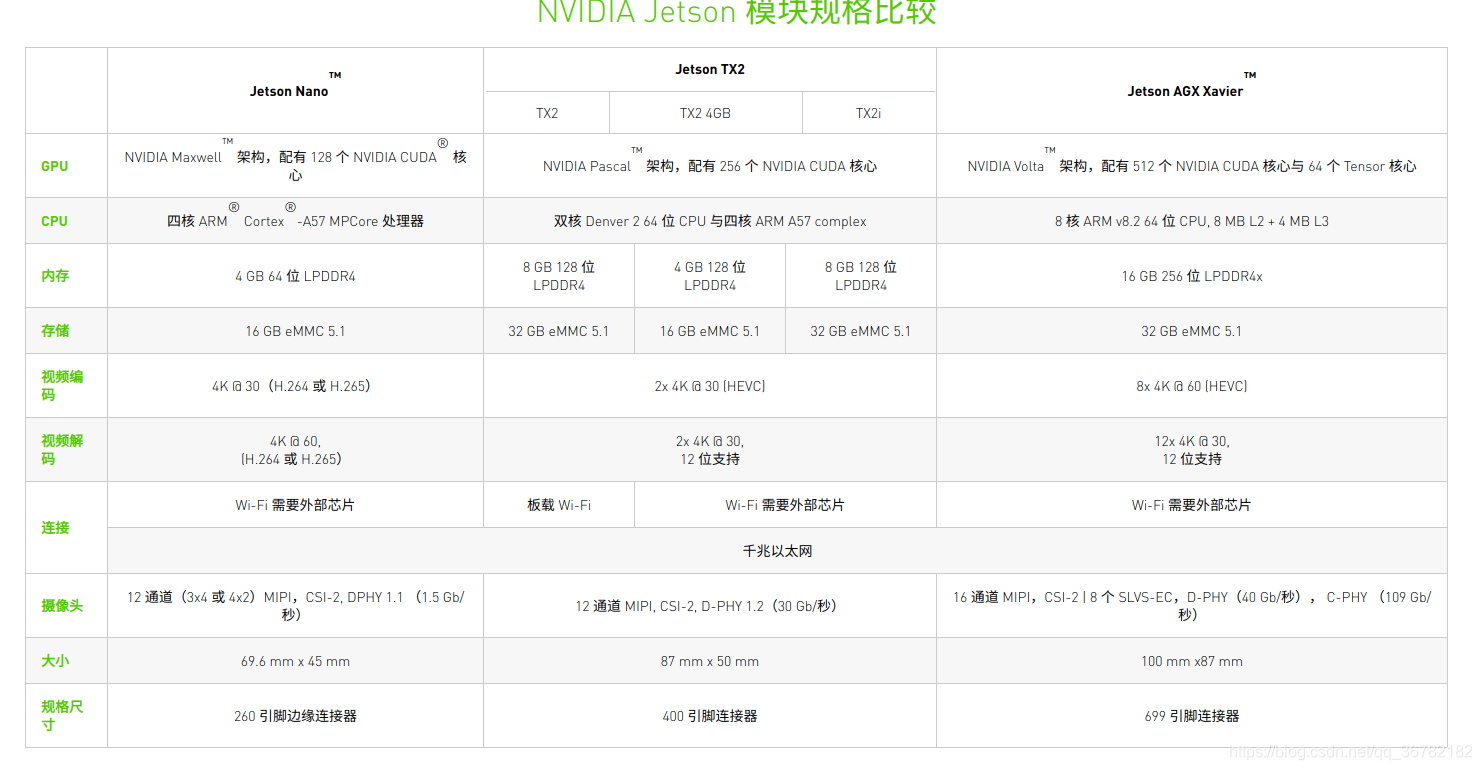The width and height of the screenshot is (1482, 770).
Task: Click AGX Xavier's Wi-Fi 需要外部芯片 cell
Action: point(1192,505)
